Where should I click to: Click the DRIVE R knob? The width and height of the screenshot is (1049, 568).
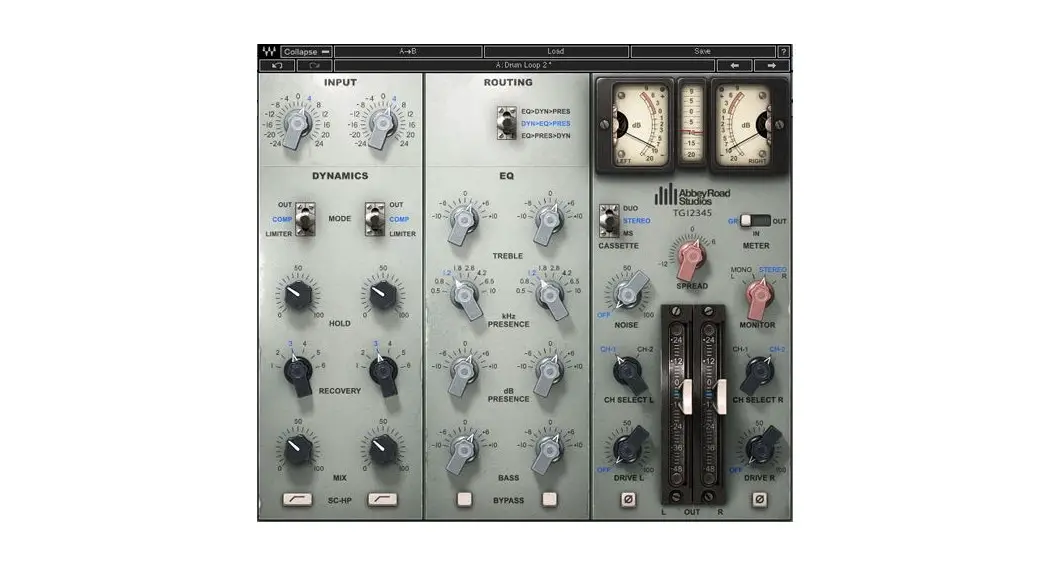[761, 447]
